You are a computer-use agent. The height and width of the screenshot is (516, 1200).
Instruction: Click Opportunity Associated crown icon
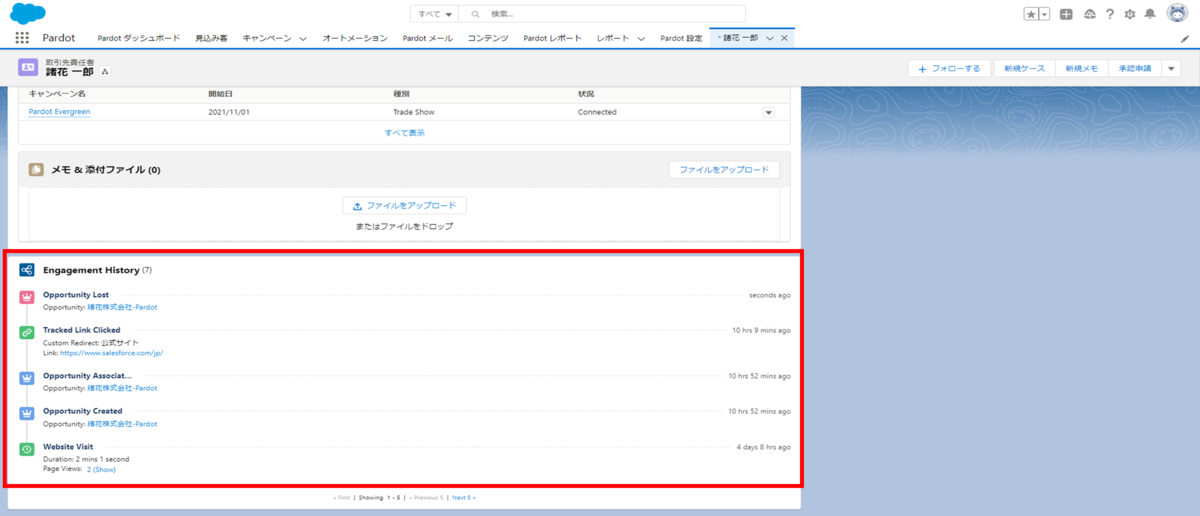click(x=26, y=379)
